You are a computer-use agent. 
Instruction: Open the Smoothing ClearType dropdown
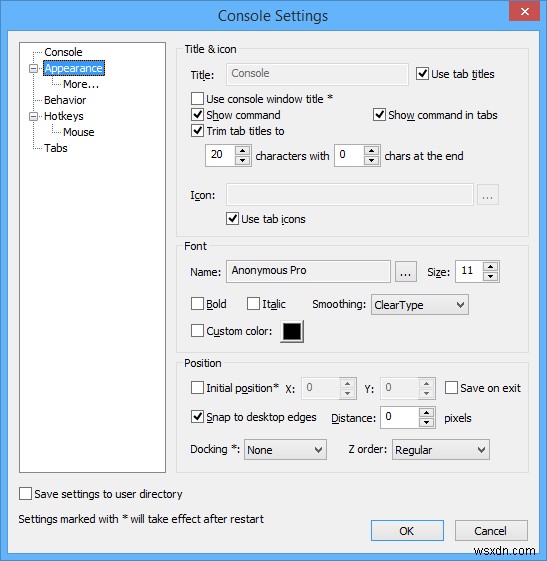[x=420, y=305]
